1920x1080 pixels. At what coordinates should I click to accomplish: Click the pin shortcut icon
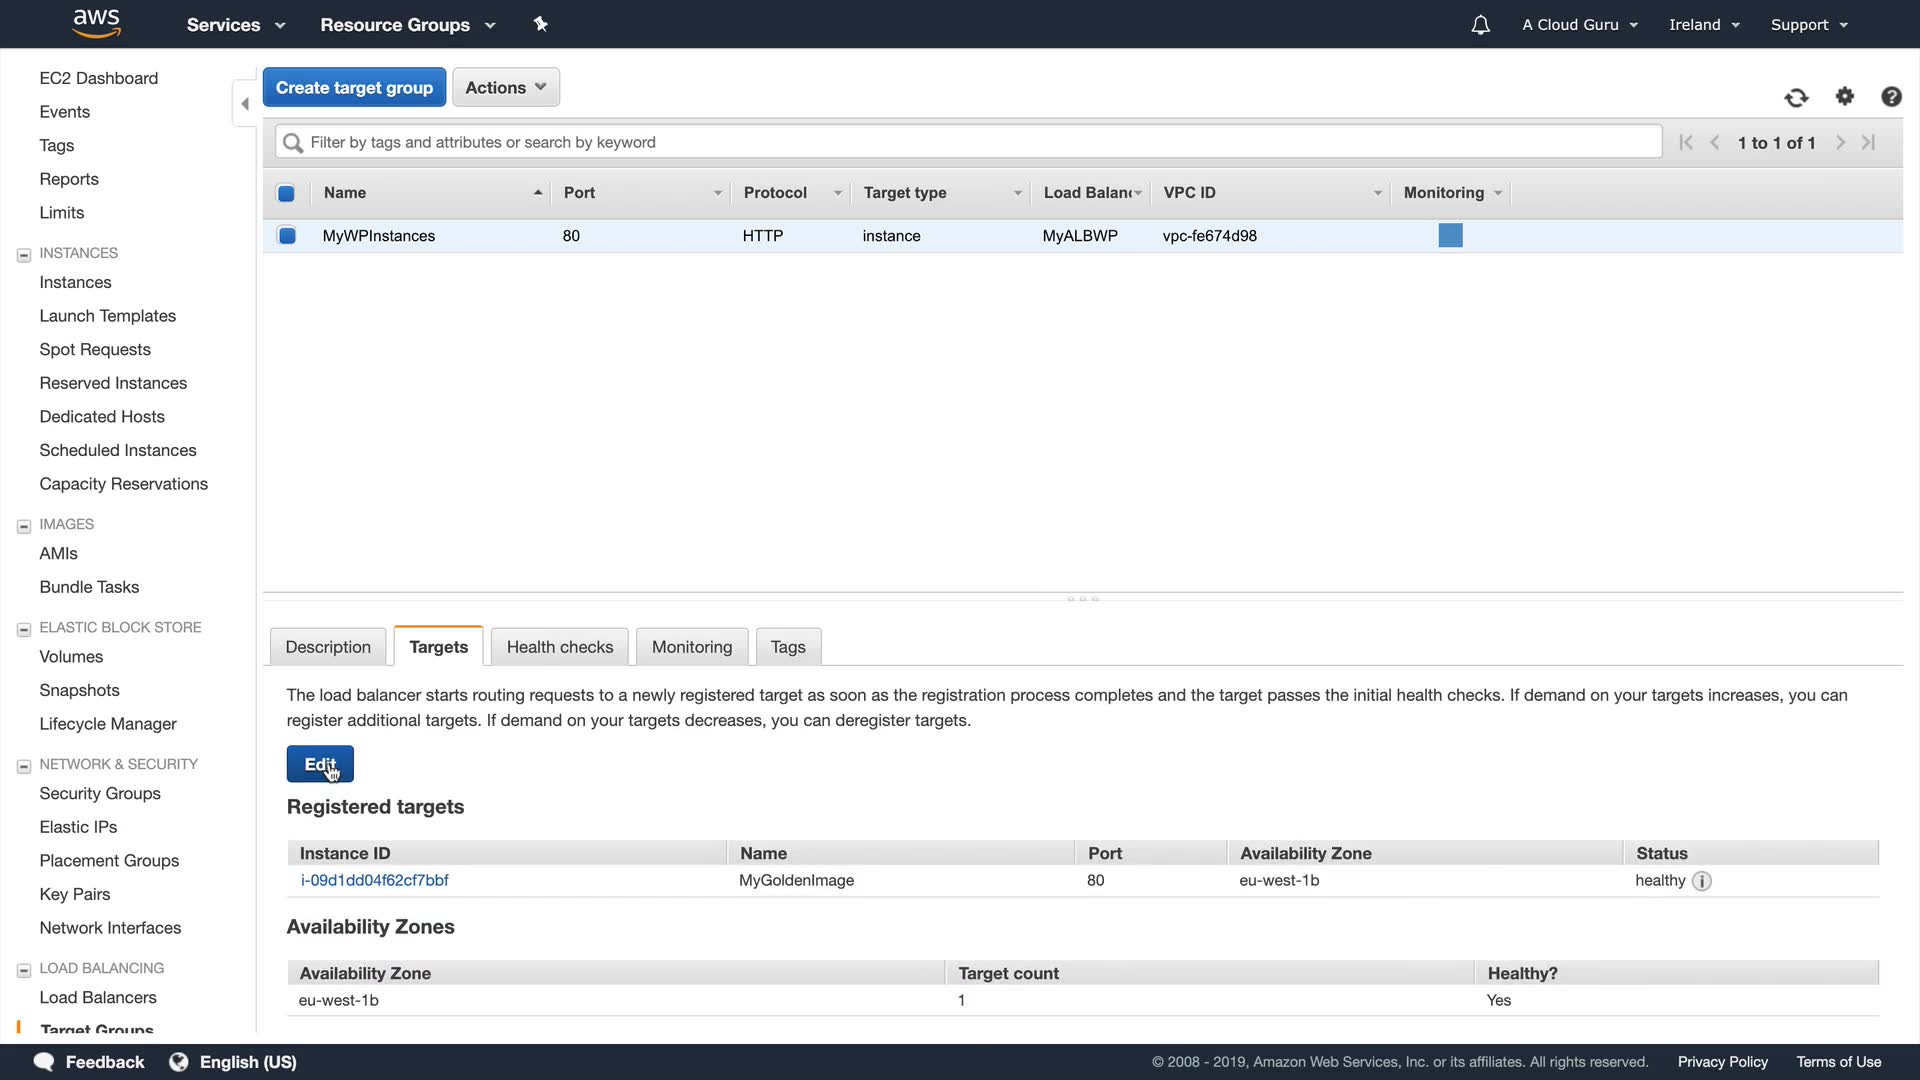pyautogui.click(x=541, y=24)
